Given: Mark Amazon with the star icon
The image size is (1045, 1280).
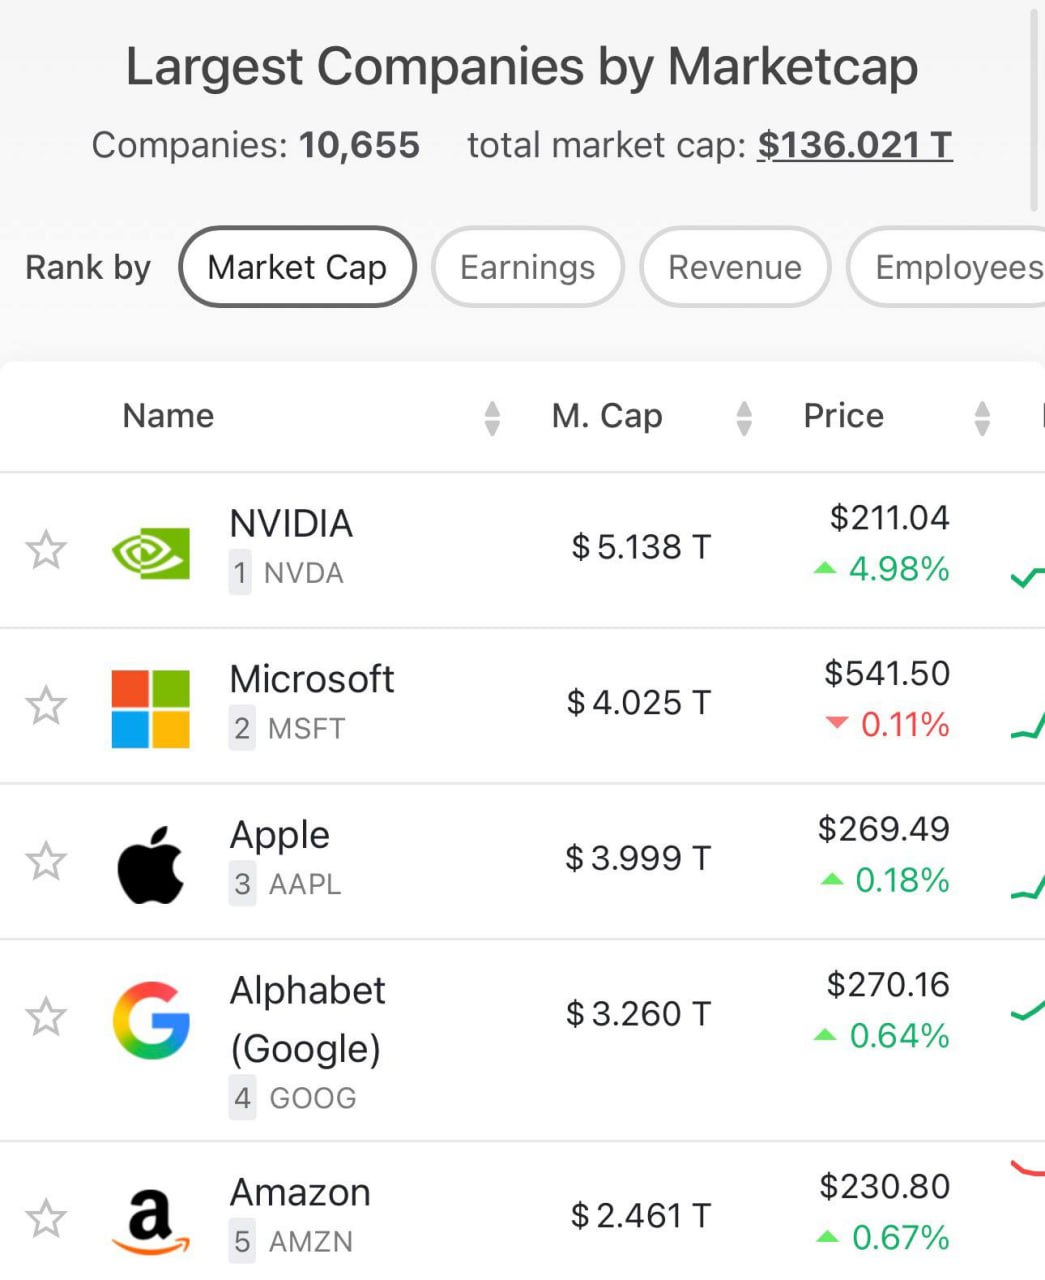Looking at the screenshot, I should [x=46, y=1219].
